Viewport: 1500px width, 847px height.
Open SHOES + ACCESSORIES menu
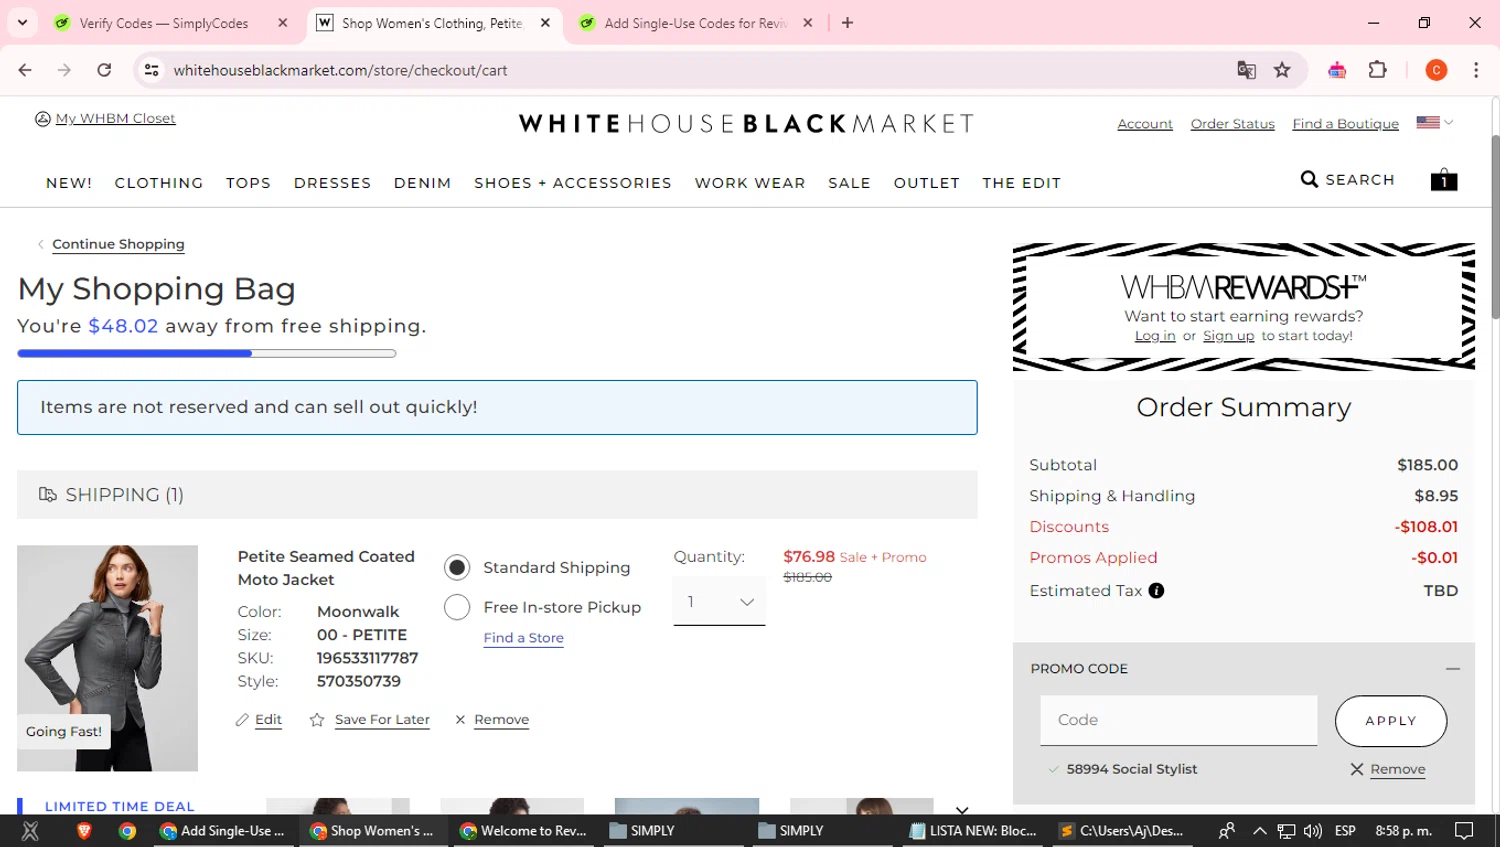click(x=573, y=183)
